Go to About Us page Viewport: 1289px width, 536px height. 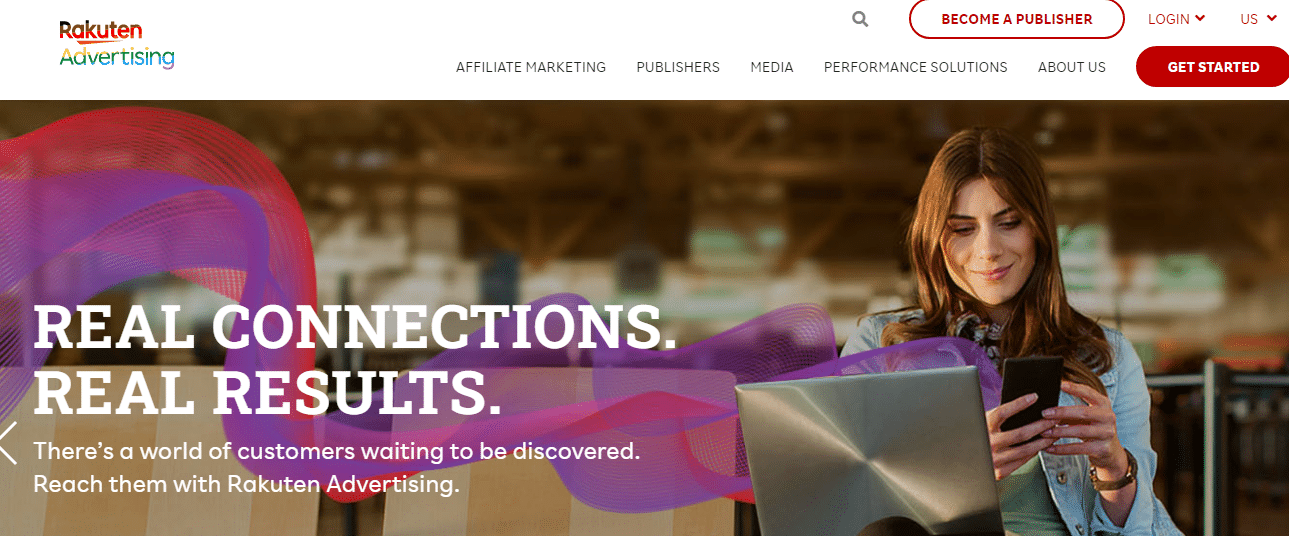pos(1072,67)
